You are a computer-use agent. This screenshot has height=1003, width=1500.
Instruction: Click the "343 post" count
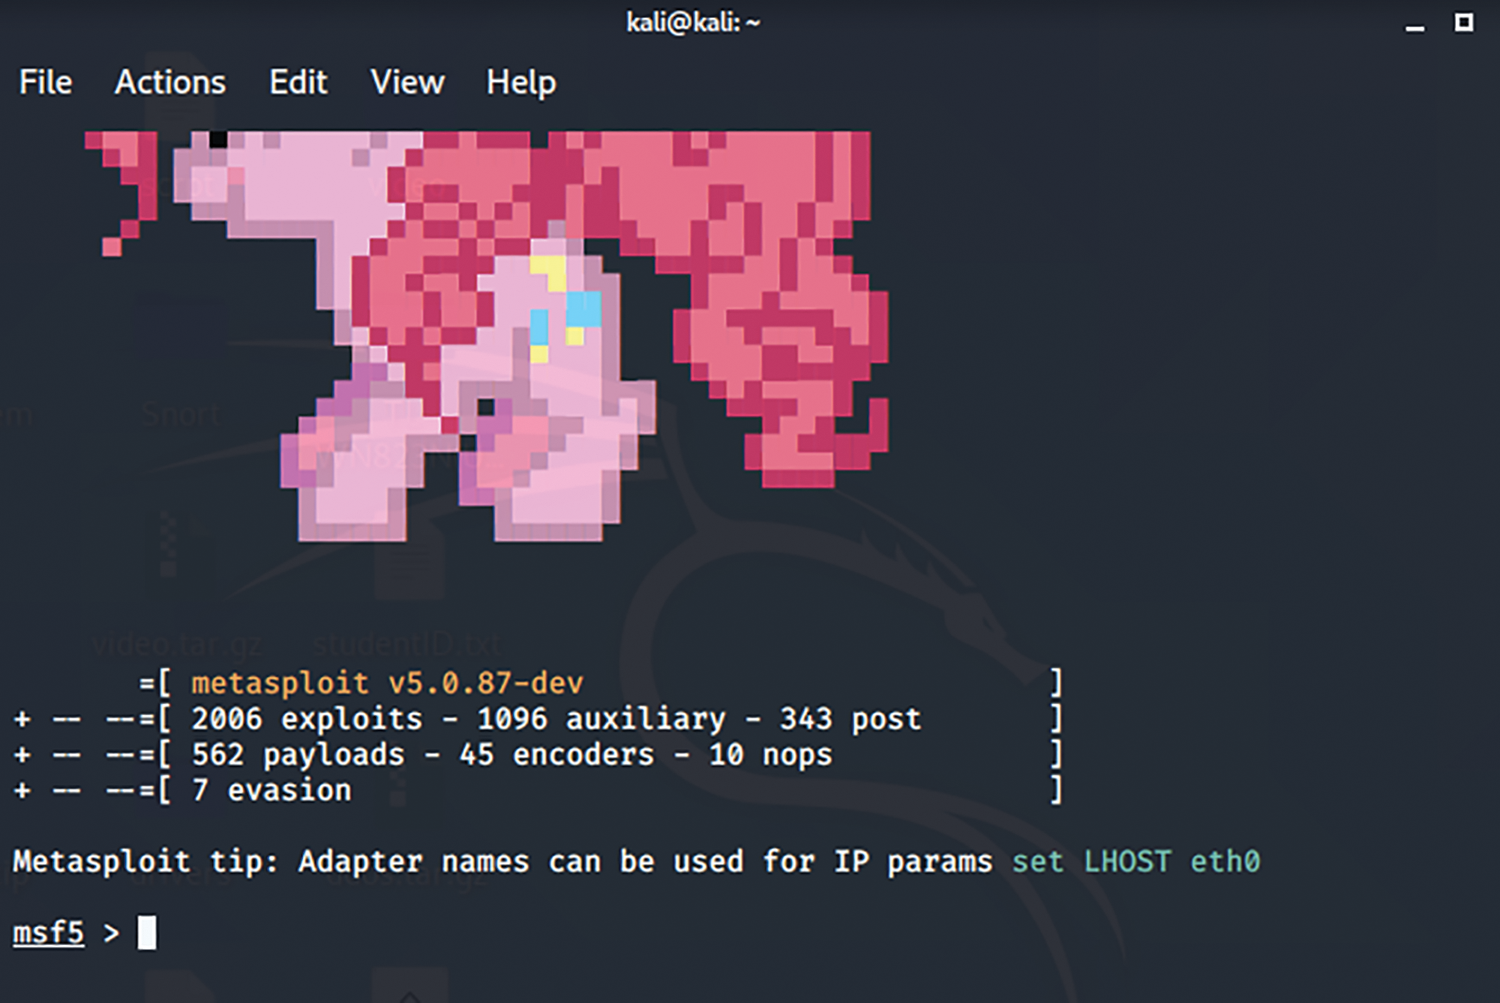[850, 719]
